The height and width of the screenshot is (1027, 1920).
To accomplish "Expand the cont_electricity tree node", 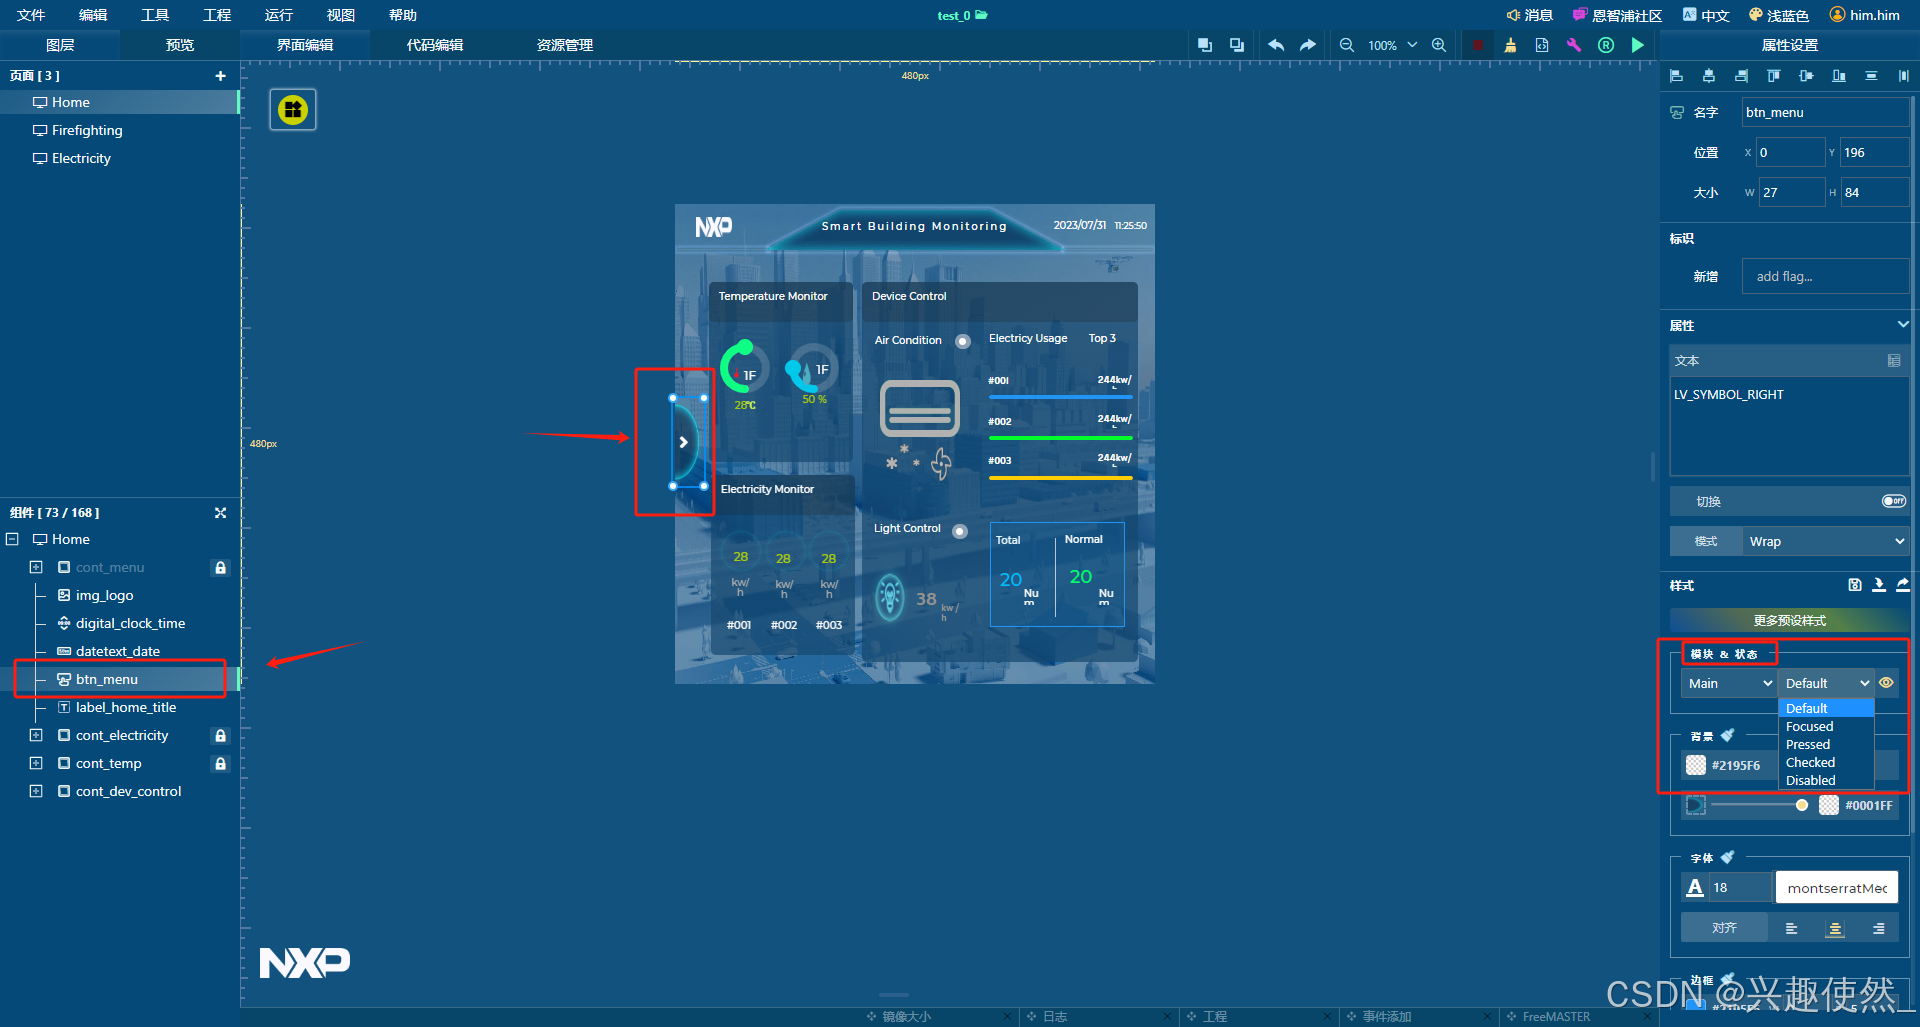I will pyautogui.click(x=36, y=735).
